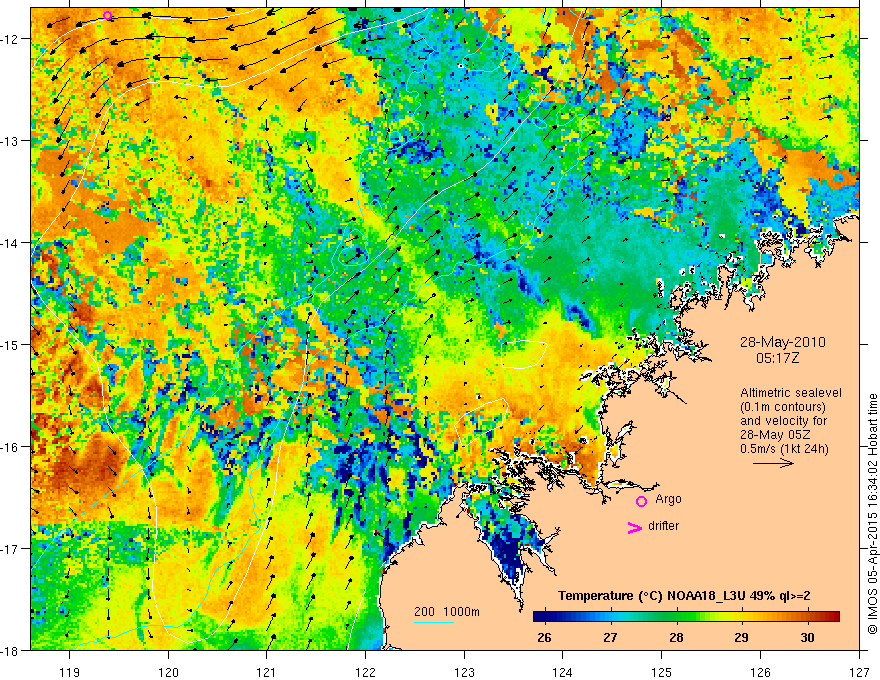The height and width of the screenshot is (680, 880).
Task: Click the closed white sealevel contour near 123.6E 15S
Action: coord(524,354)
